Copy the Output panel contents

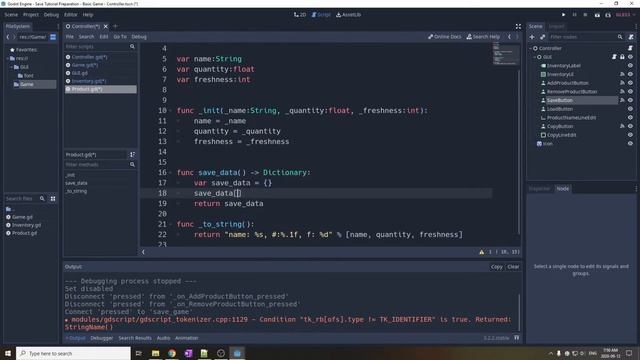click(496, 267)
